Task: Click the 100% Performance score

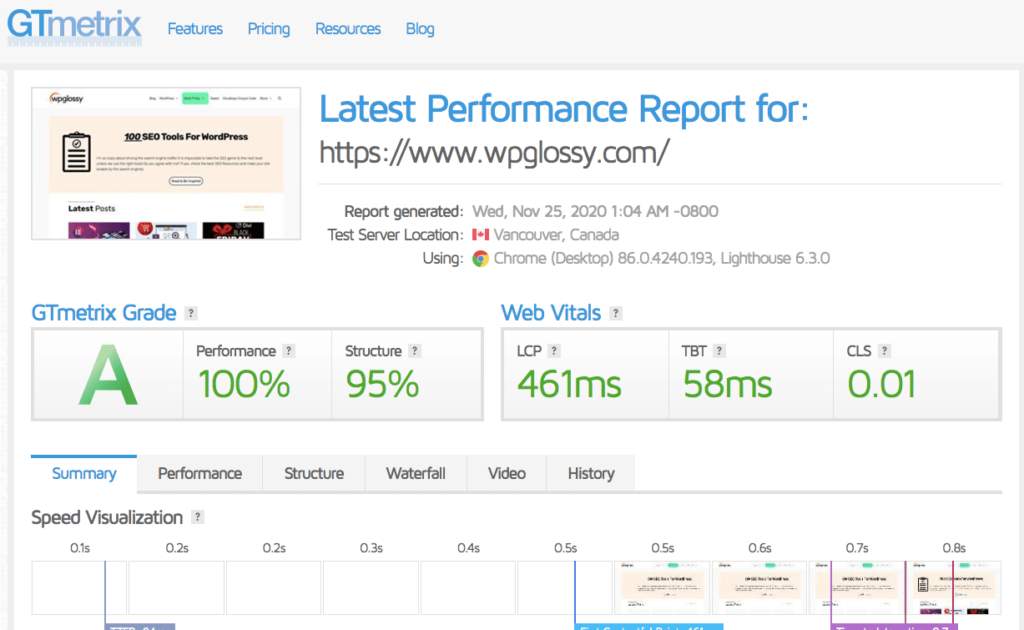Action: [x=244, y=384]
